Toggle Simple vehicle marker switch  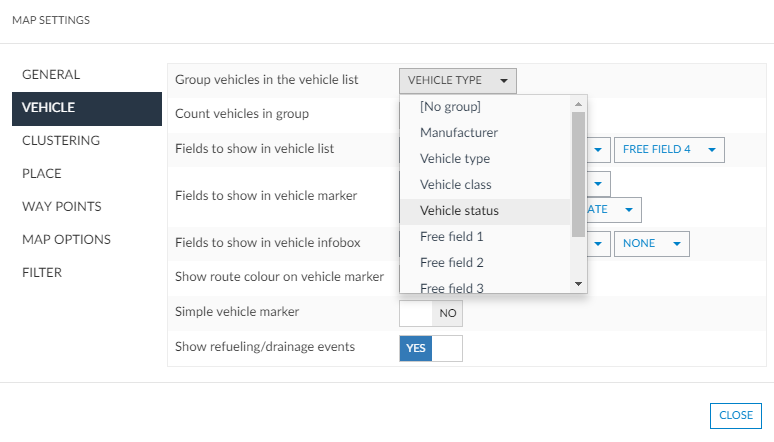(x=430, y=313)
